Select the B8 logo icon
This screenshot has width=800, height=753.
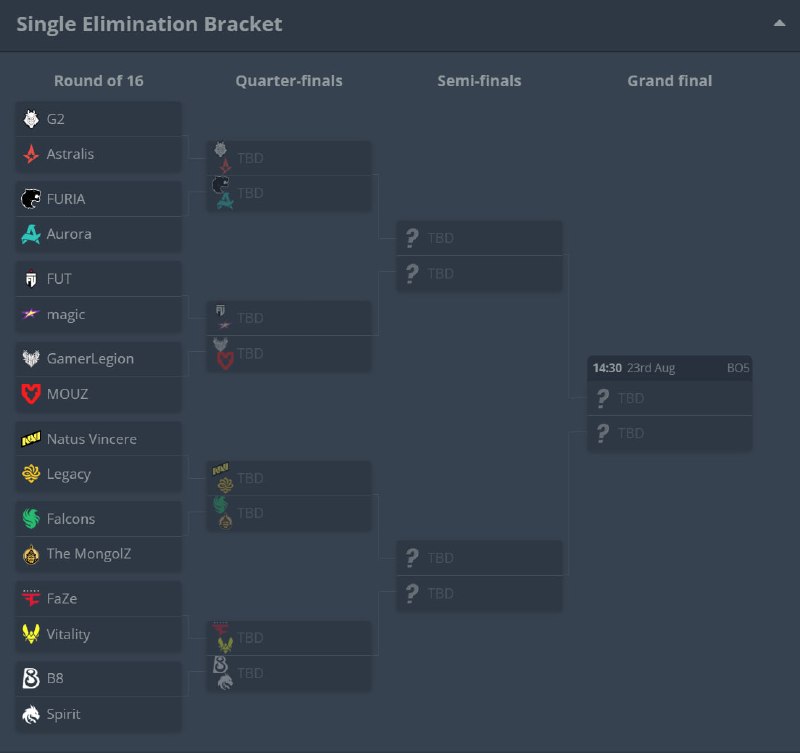pos(31,679)
